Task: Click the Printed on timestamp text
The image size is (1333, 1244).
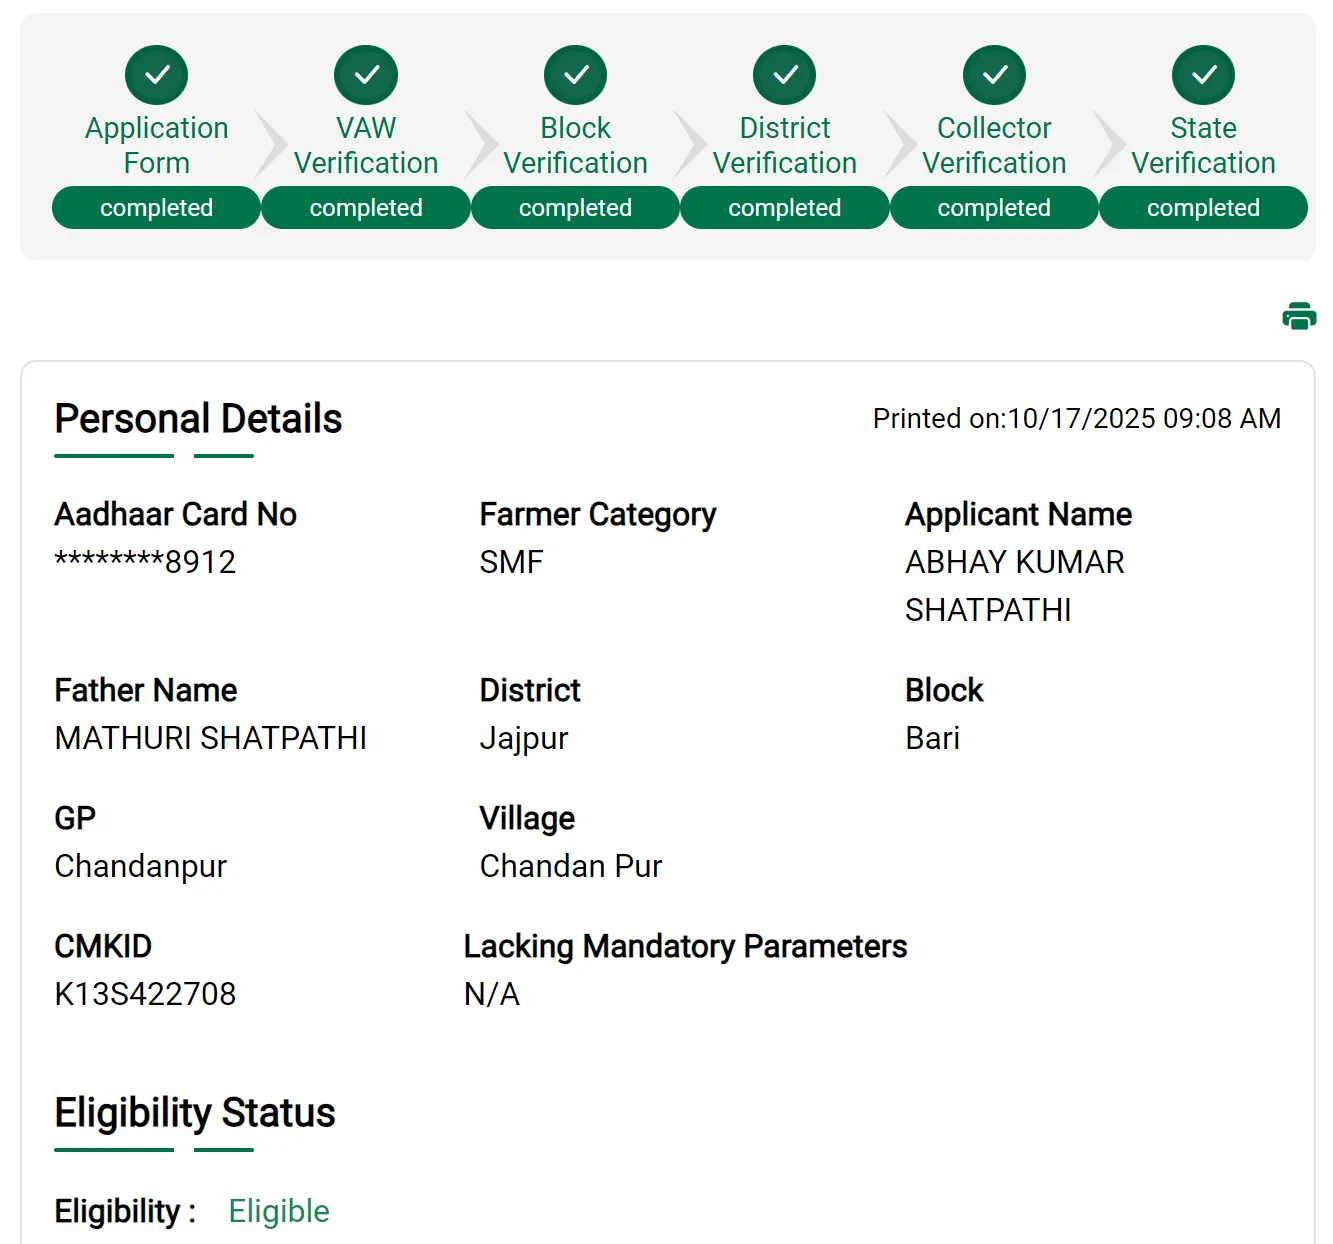Action: (1076, 419)
